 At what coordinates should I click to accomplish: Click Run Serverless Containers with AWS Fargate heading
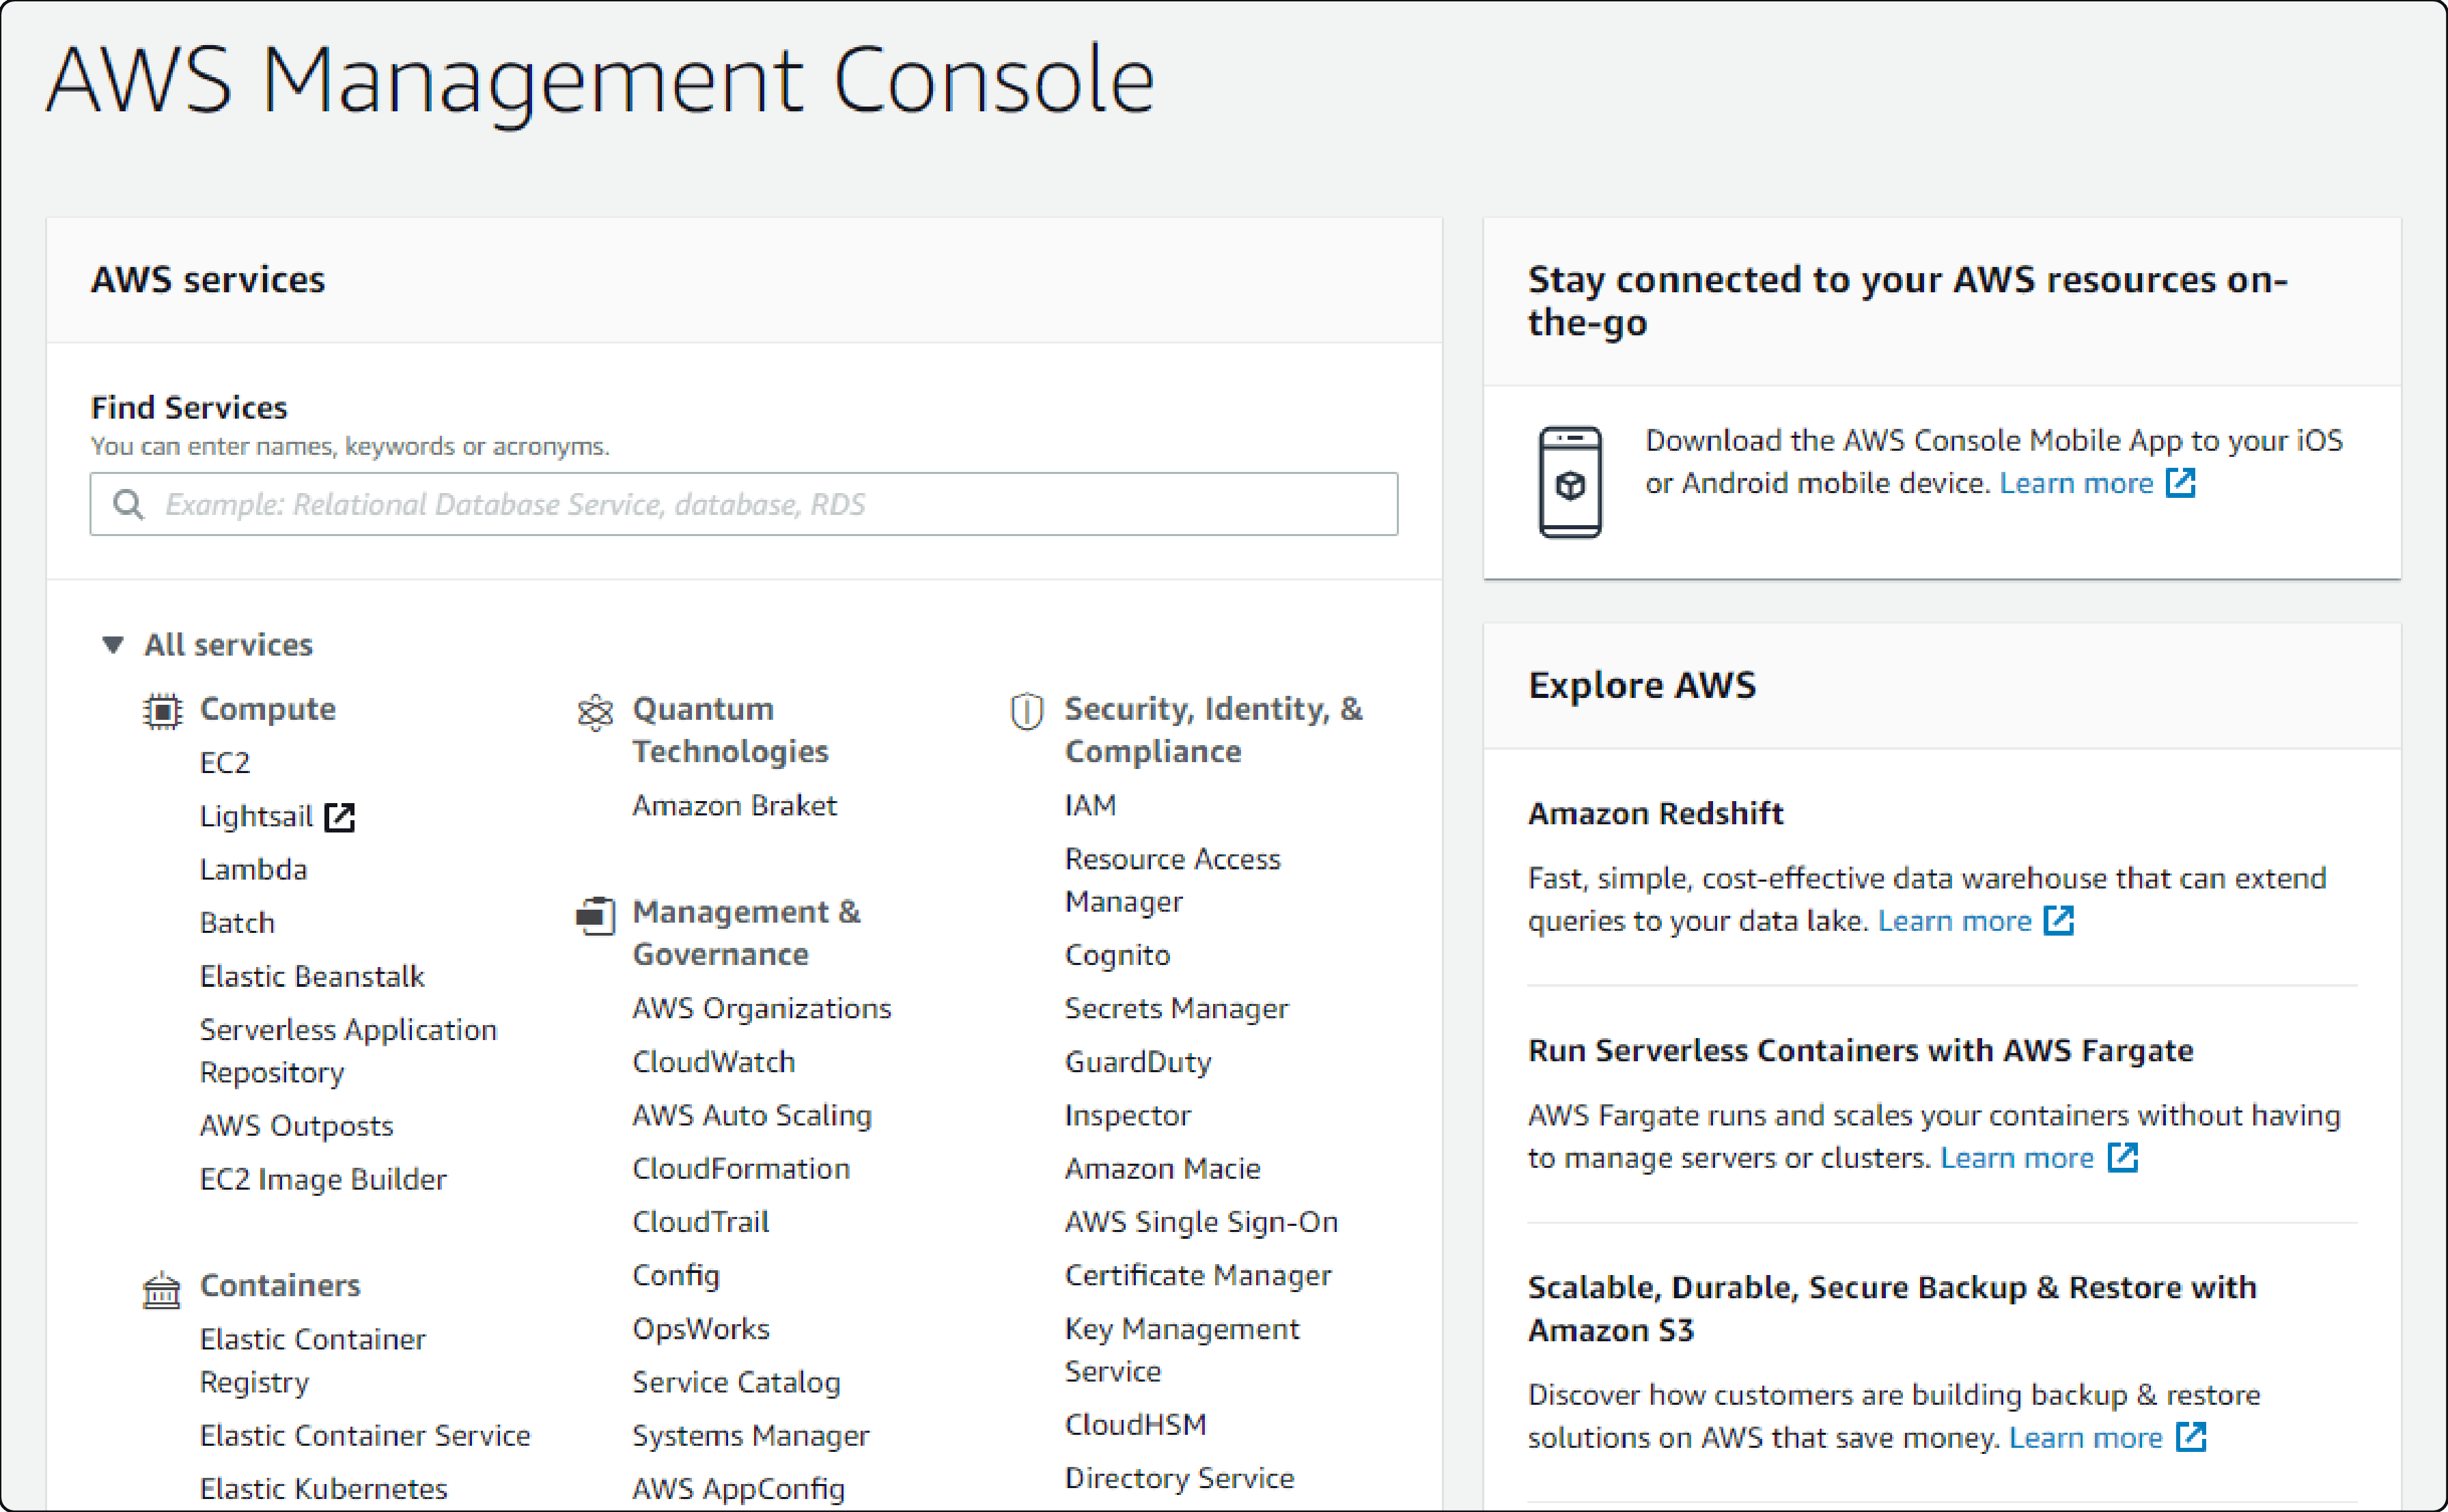click(x=1860, y=1051)
